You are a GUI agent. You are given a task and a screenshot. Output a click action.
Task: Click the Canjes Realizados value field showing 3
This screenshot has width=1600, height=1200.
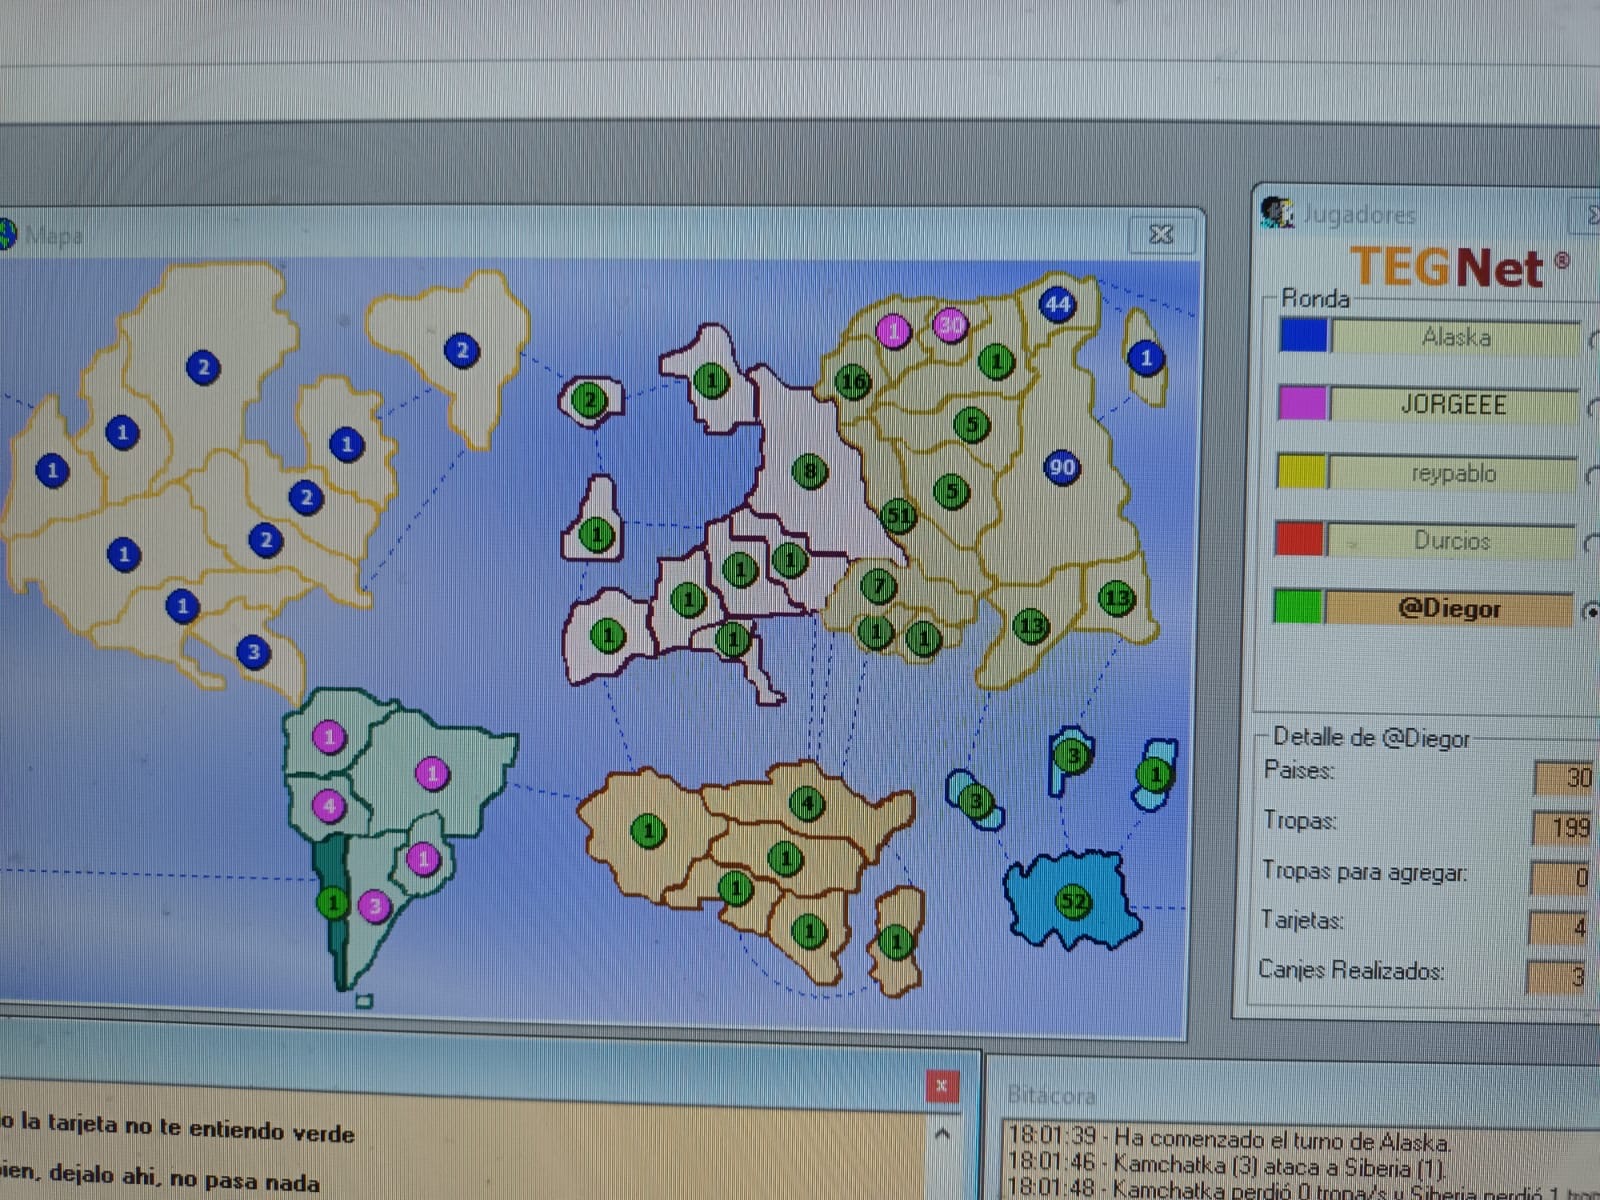pyautogui.click(x=1557, y=977)
